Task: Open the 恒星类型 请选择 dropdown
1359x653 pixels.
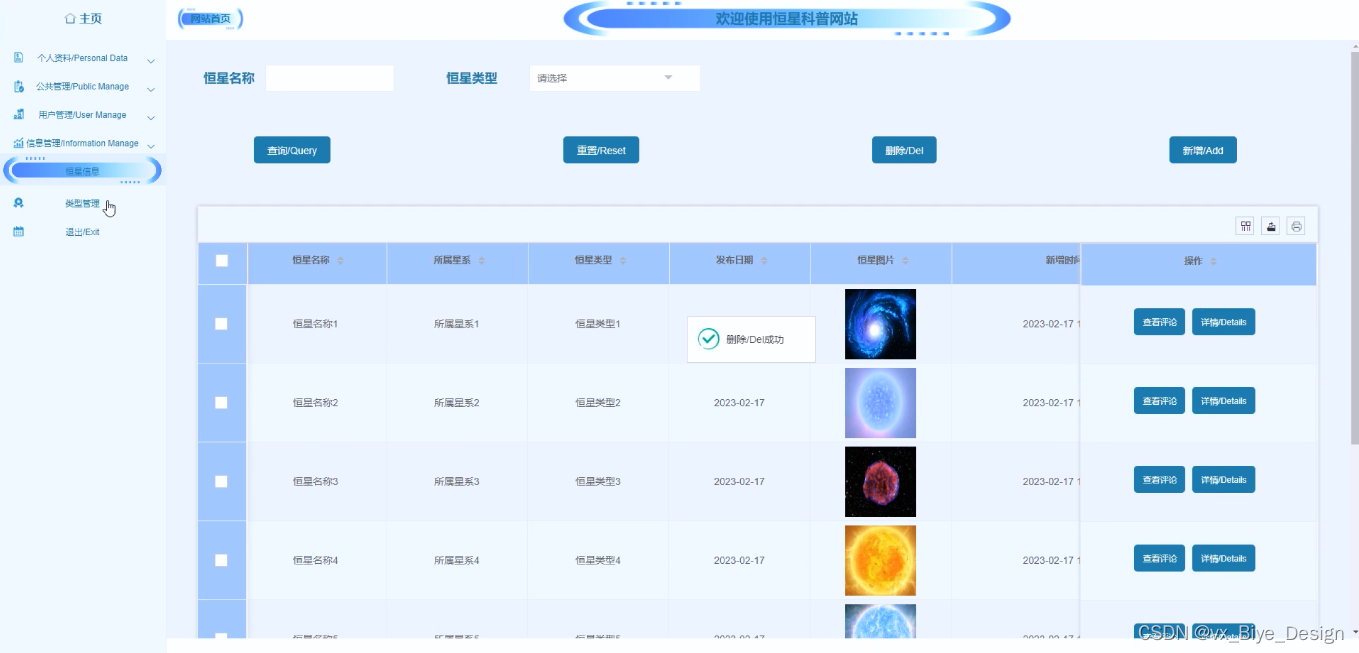Action: (614, 78)
